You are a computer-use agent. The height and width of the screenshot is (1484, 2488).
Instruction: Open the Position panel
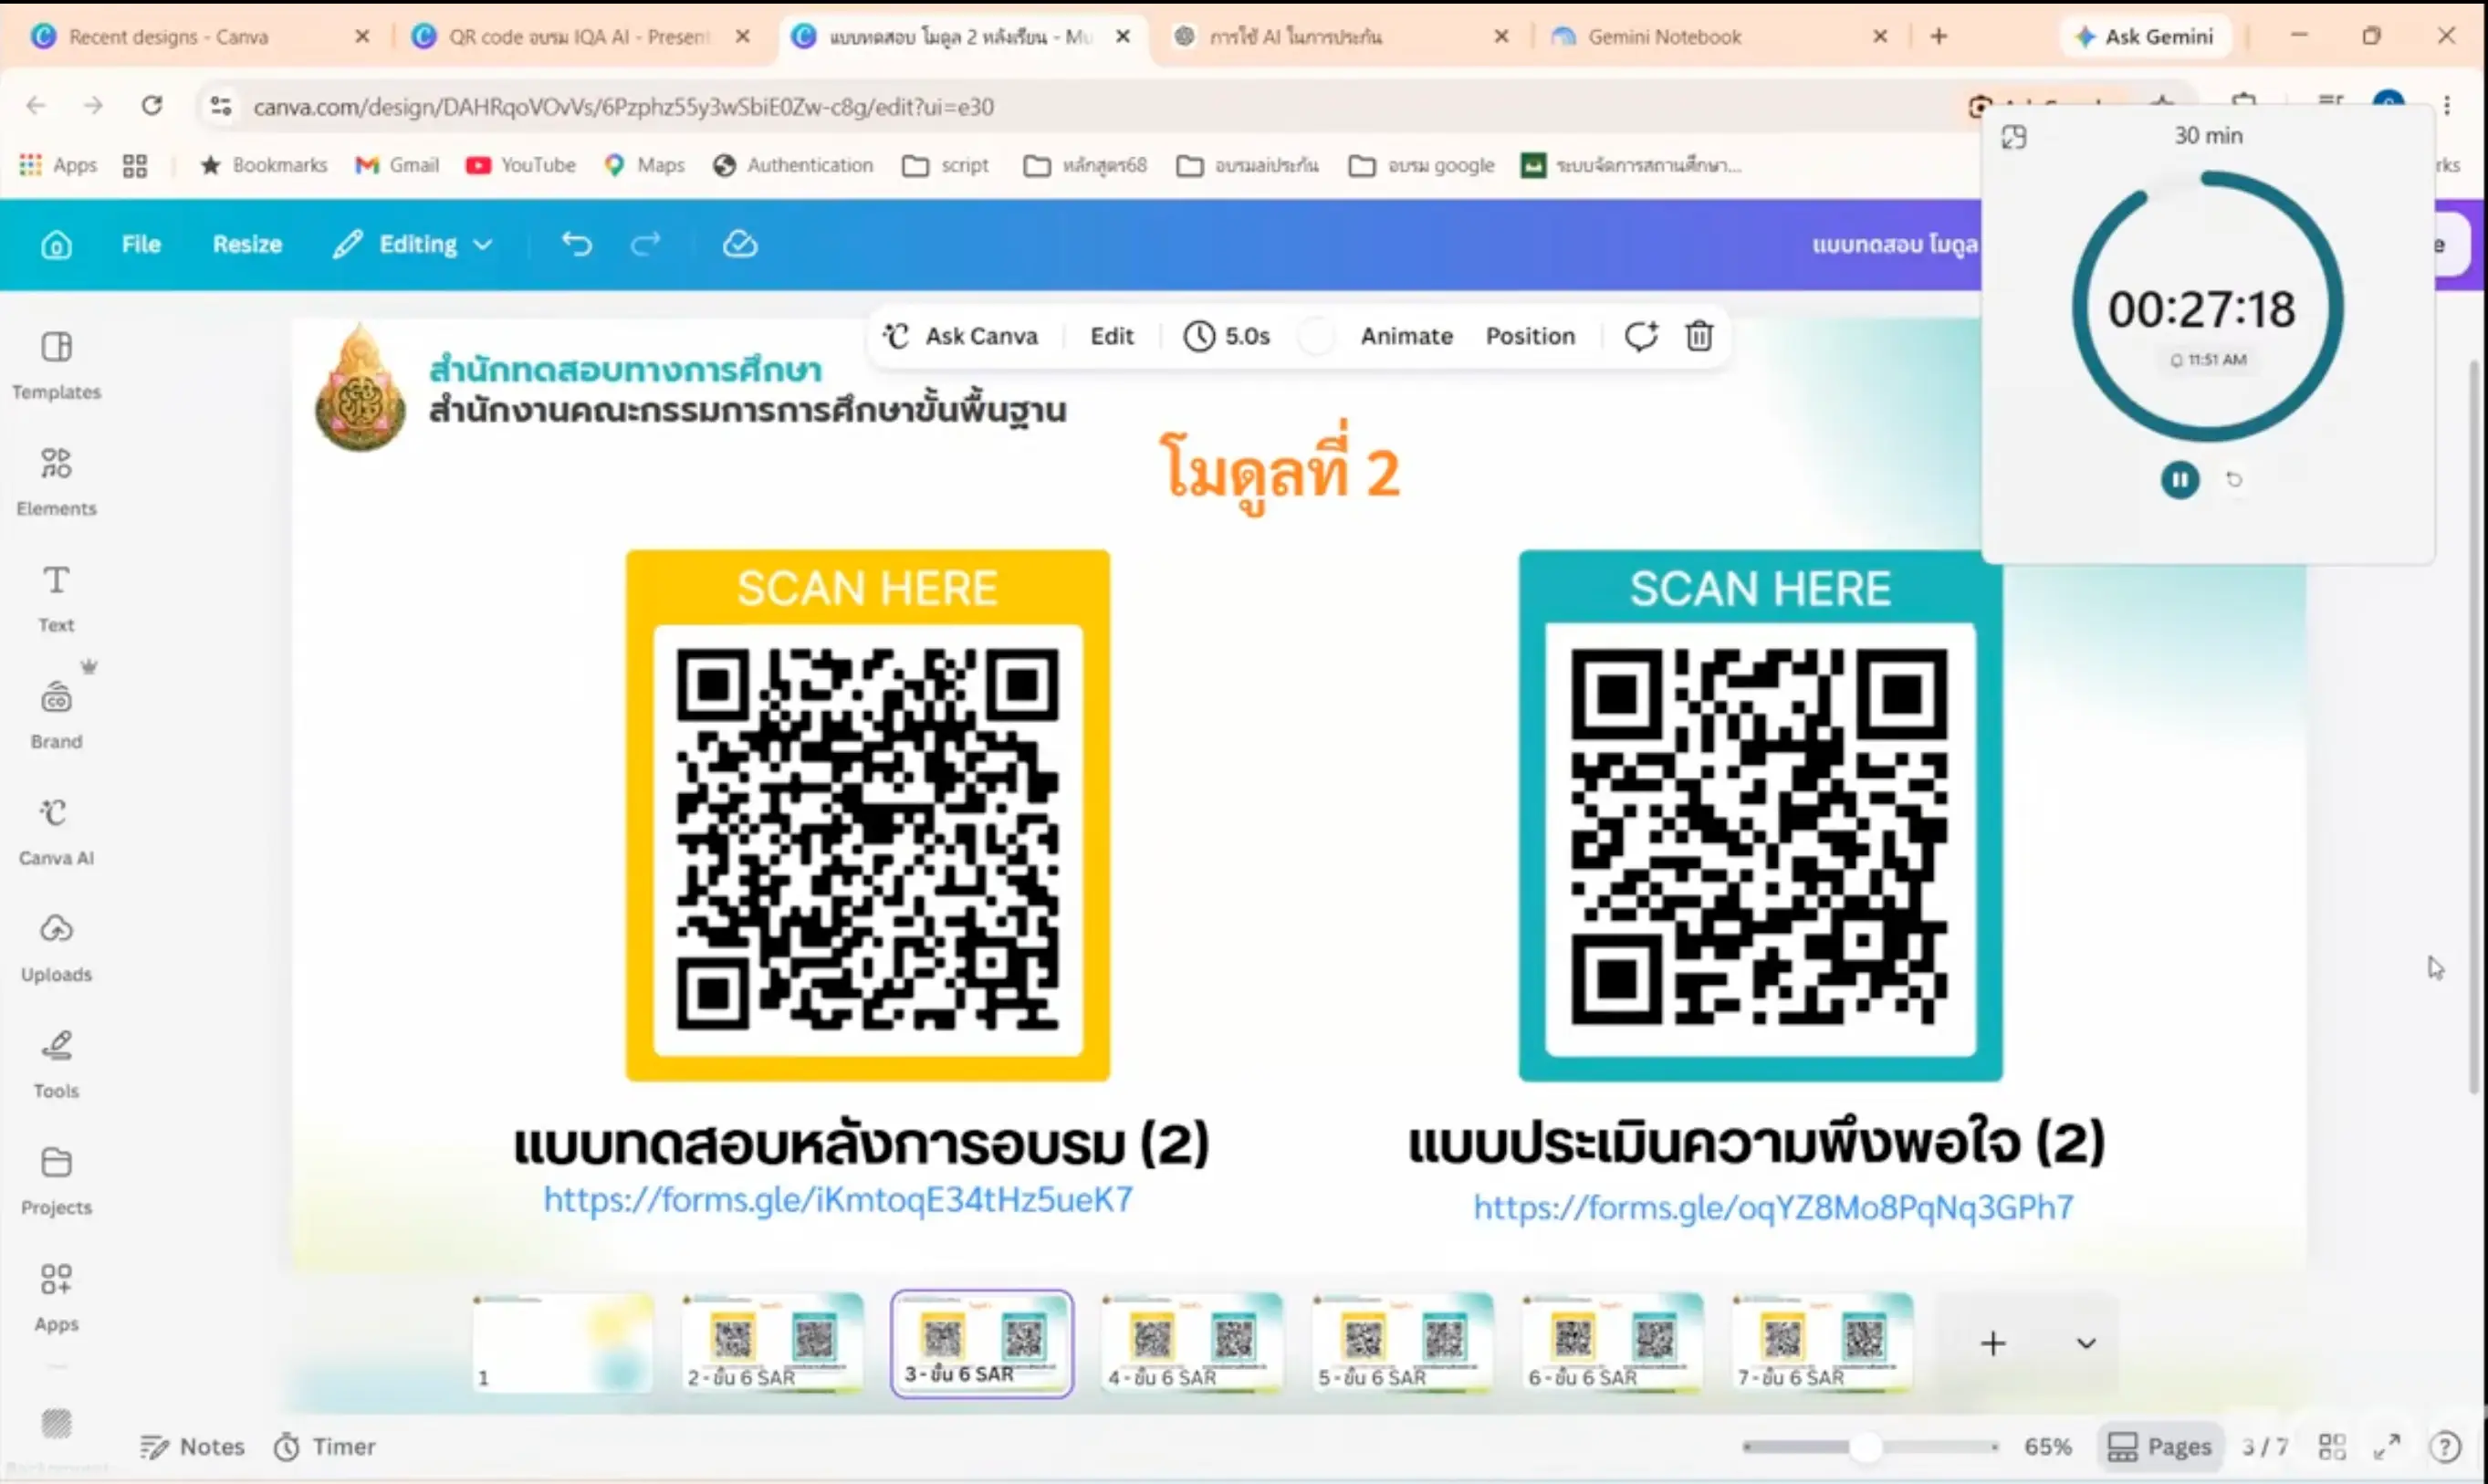click(x=1530, y=336)
